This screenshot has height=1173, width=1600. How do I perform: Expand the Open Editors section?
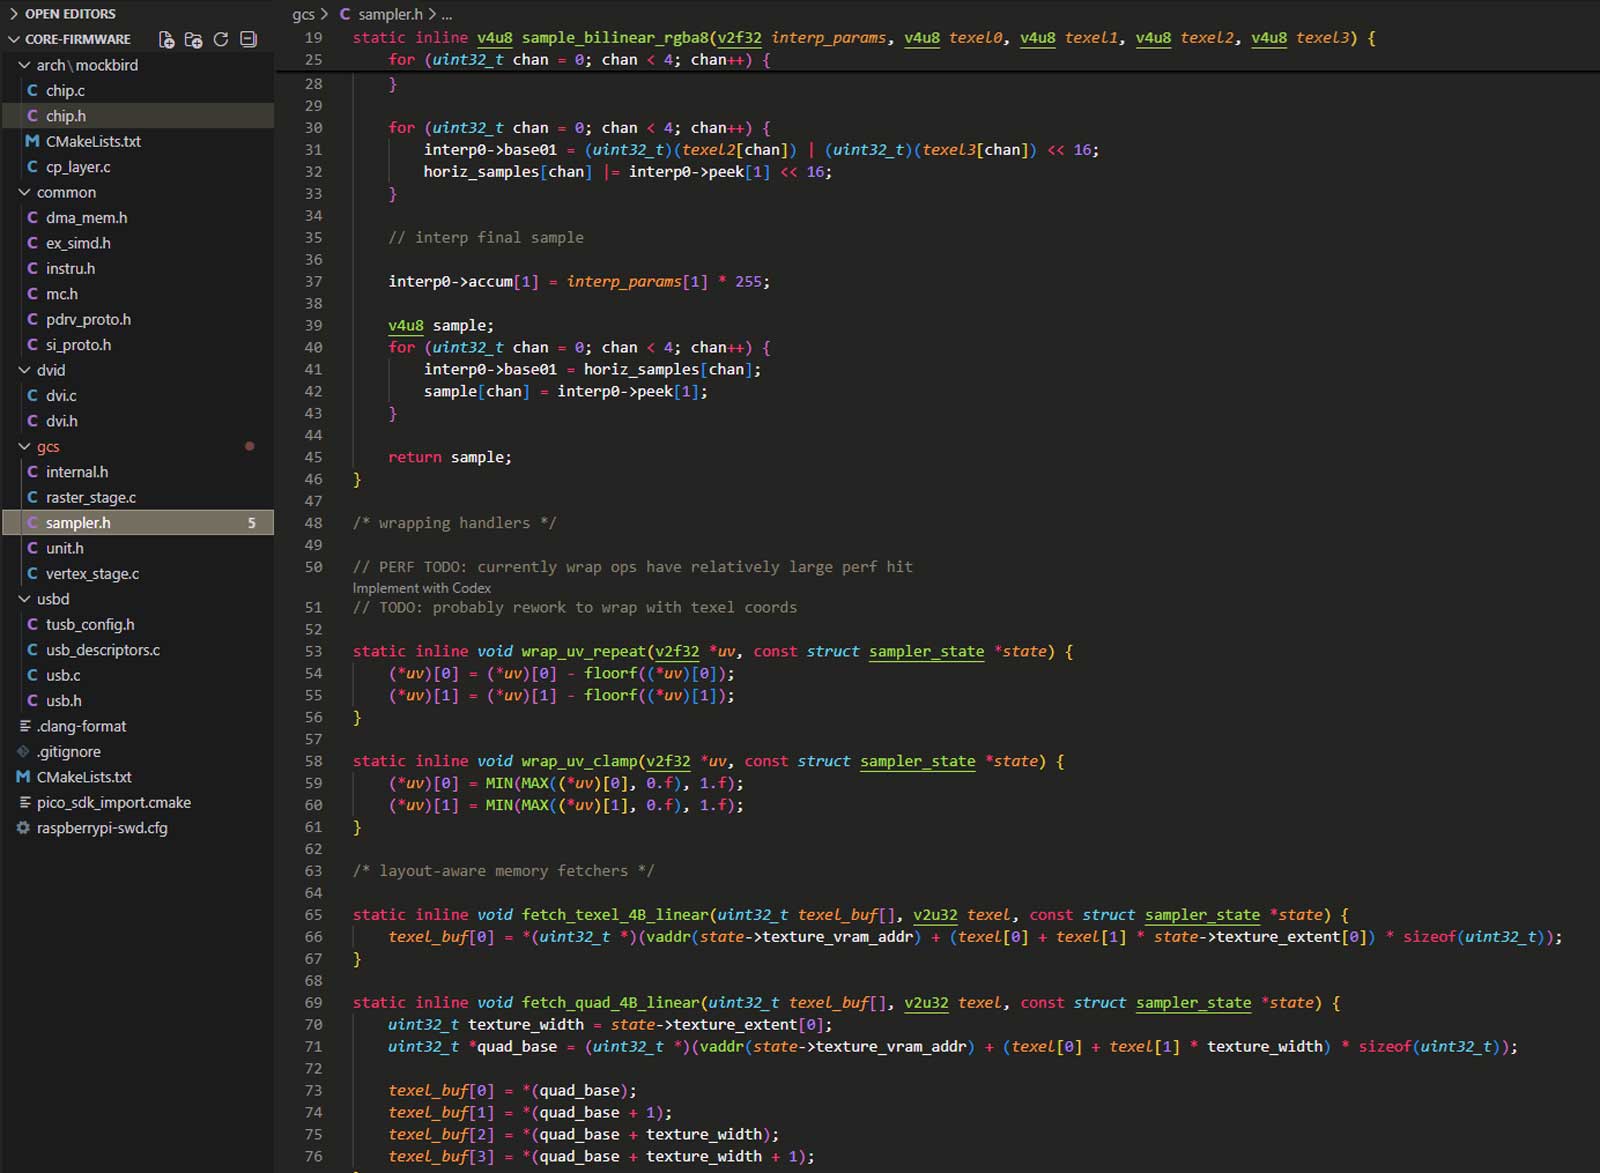point(14,14)
